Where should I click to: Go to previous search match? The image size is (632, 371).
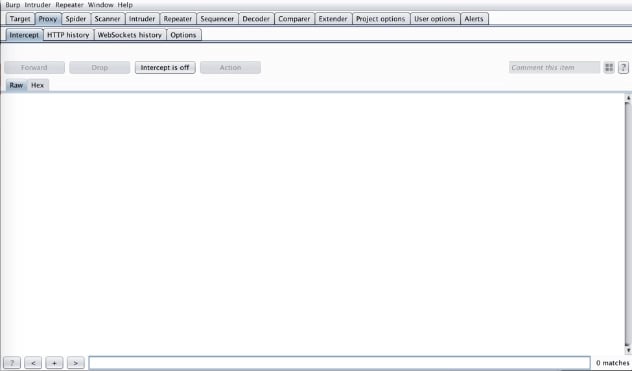click(x=33, y=363)
